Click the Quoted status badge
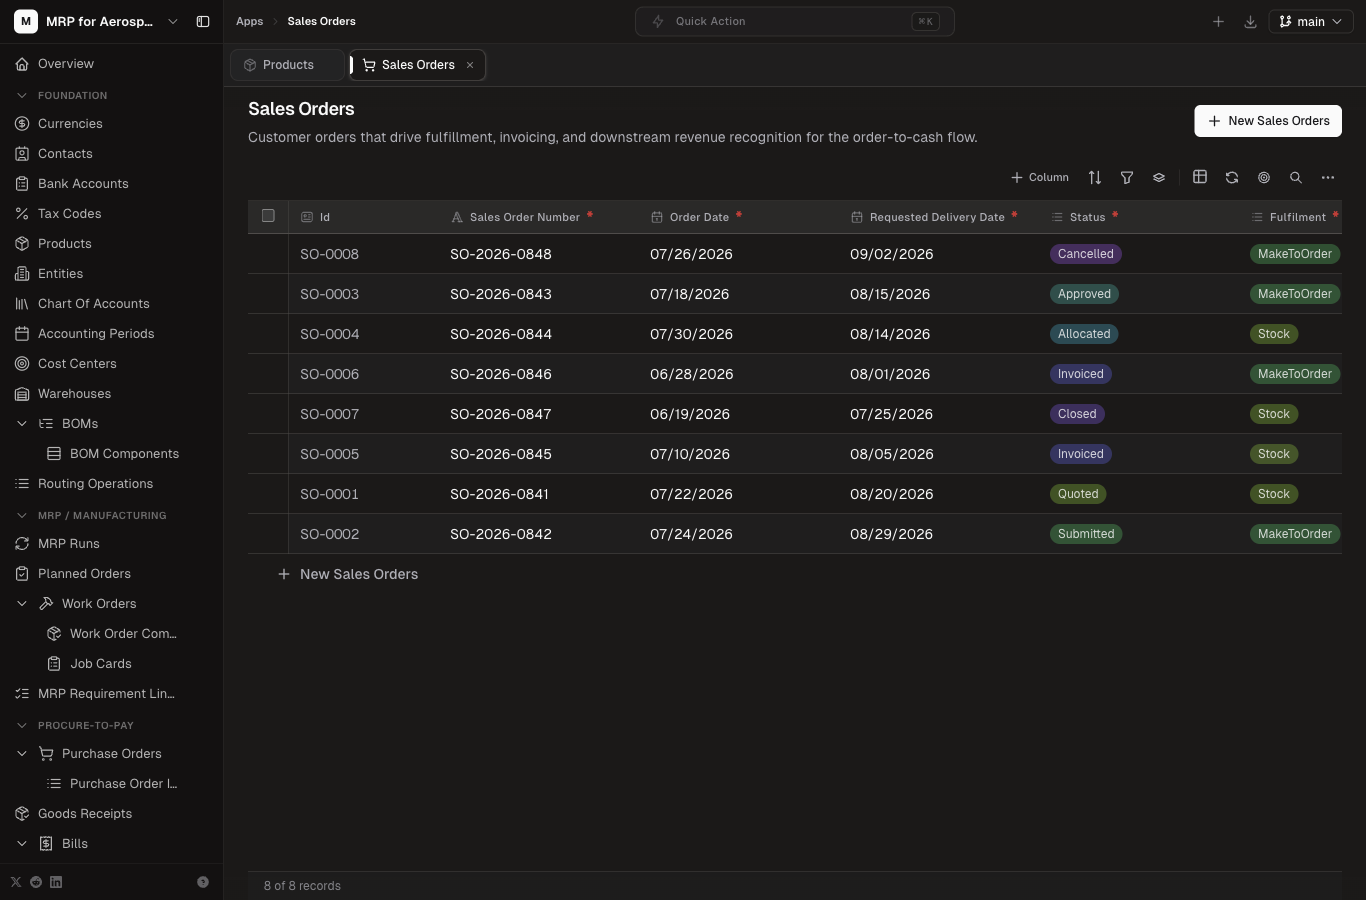This screenshot has width=1366, height=900. click(x=1078, y=494)
